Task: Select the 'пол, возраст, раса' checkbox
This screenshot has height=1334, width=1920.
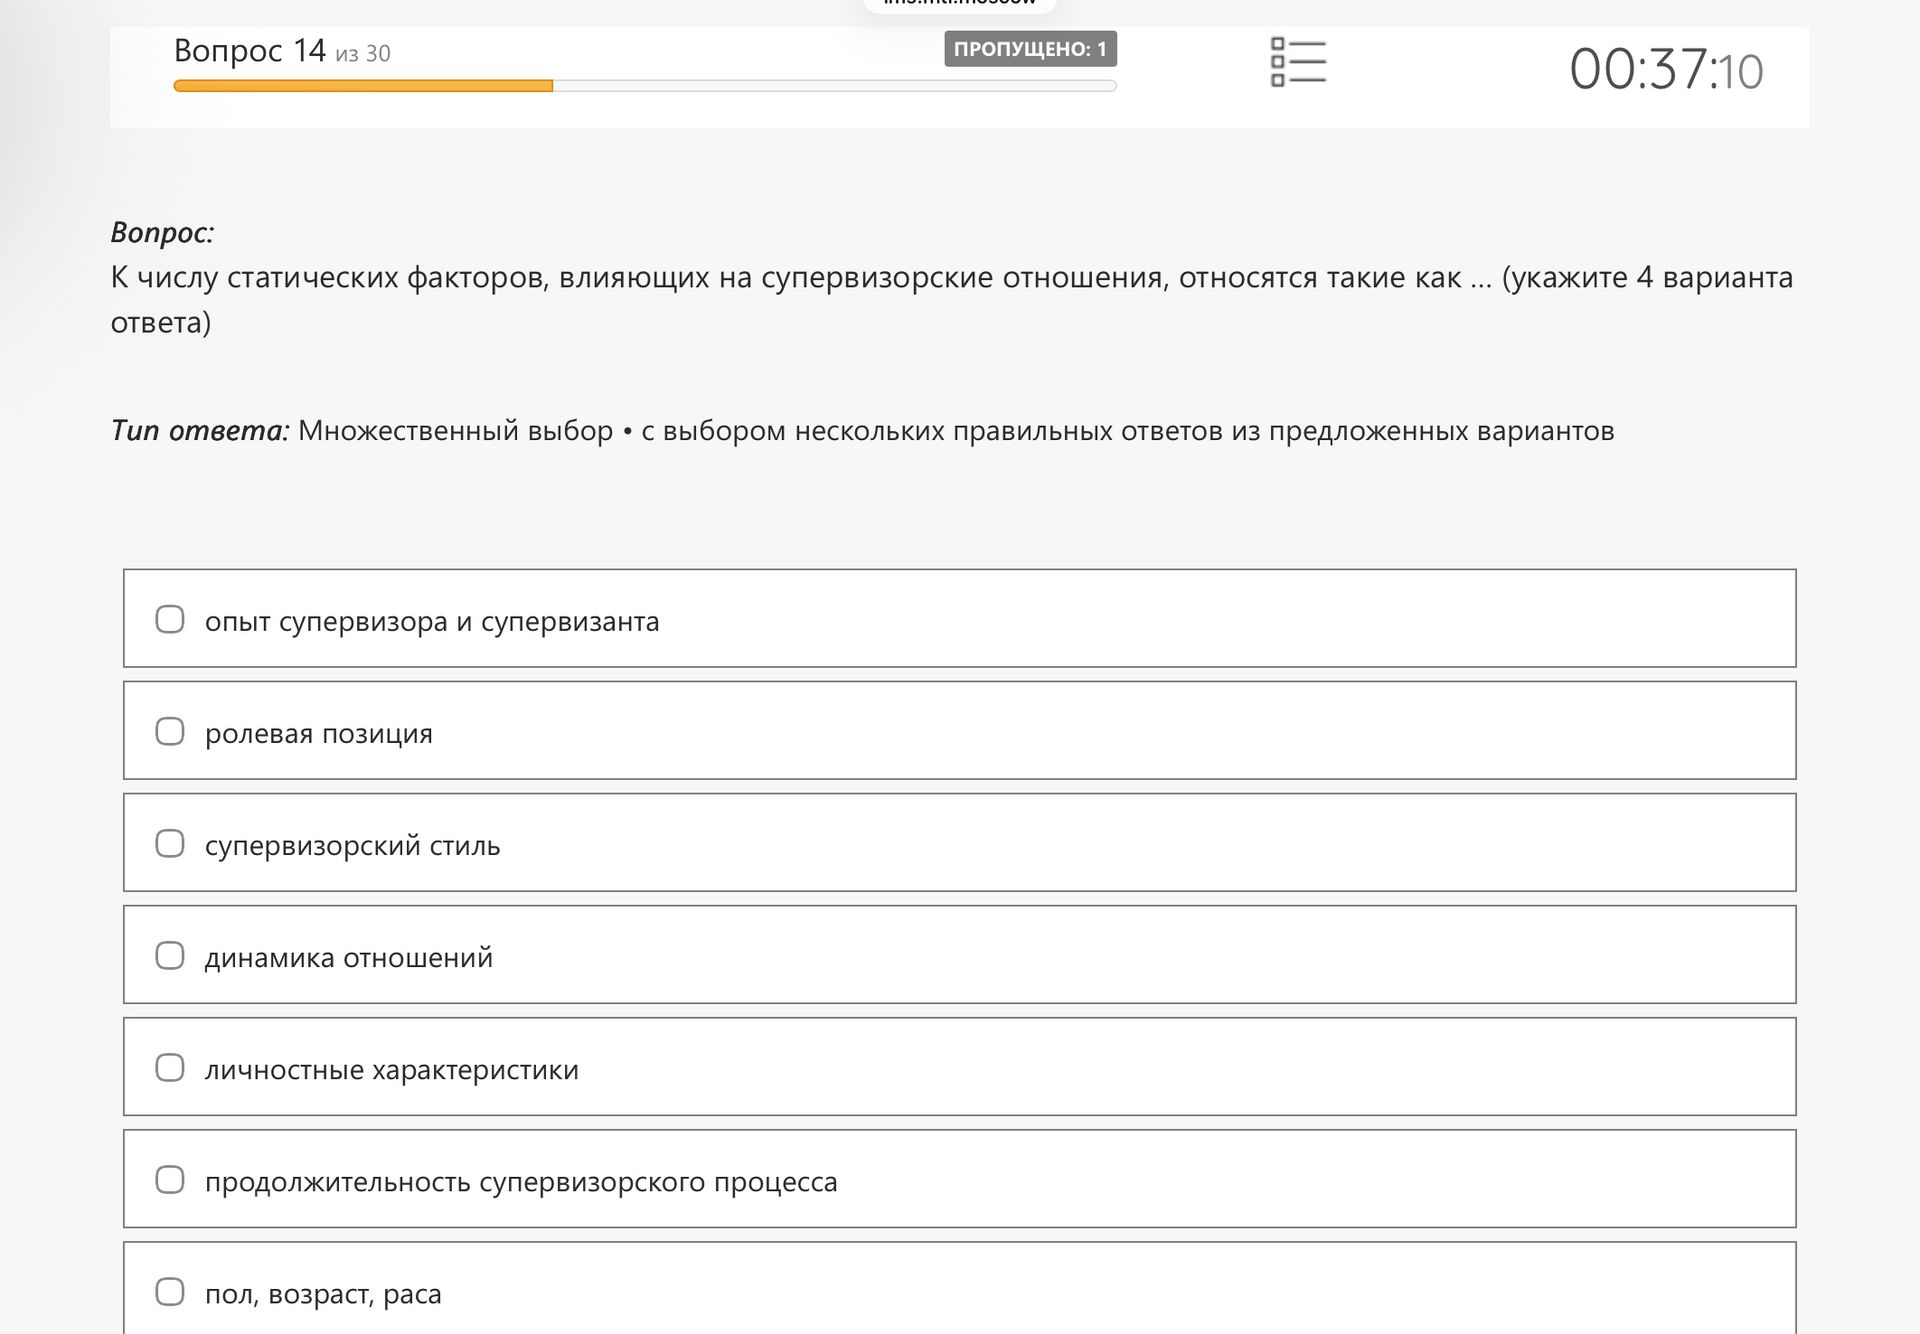Action: [170, 1291]
